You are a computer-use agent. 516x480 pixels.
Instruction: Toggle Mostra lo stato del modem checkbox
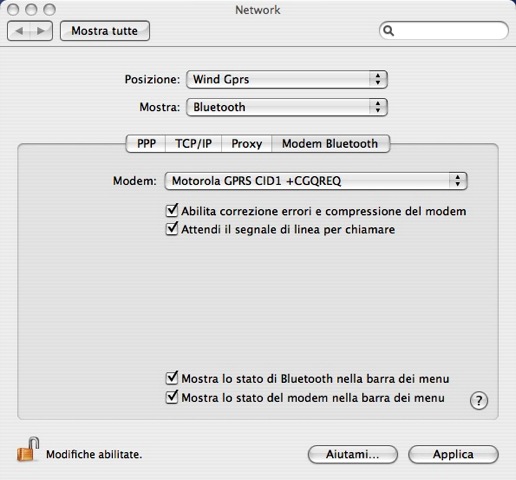coord(172,397)
